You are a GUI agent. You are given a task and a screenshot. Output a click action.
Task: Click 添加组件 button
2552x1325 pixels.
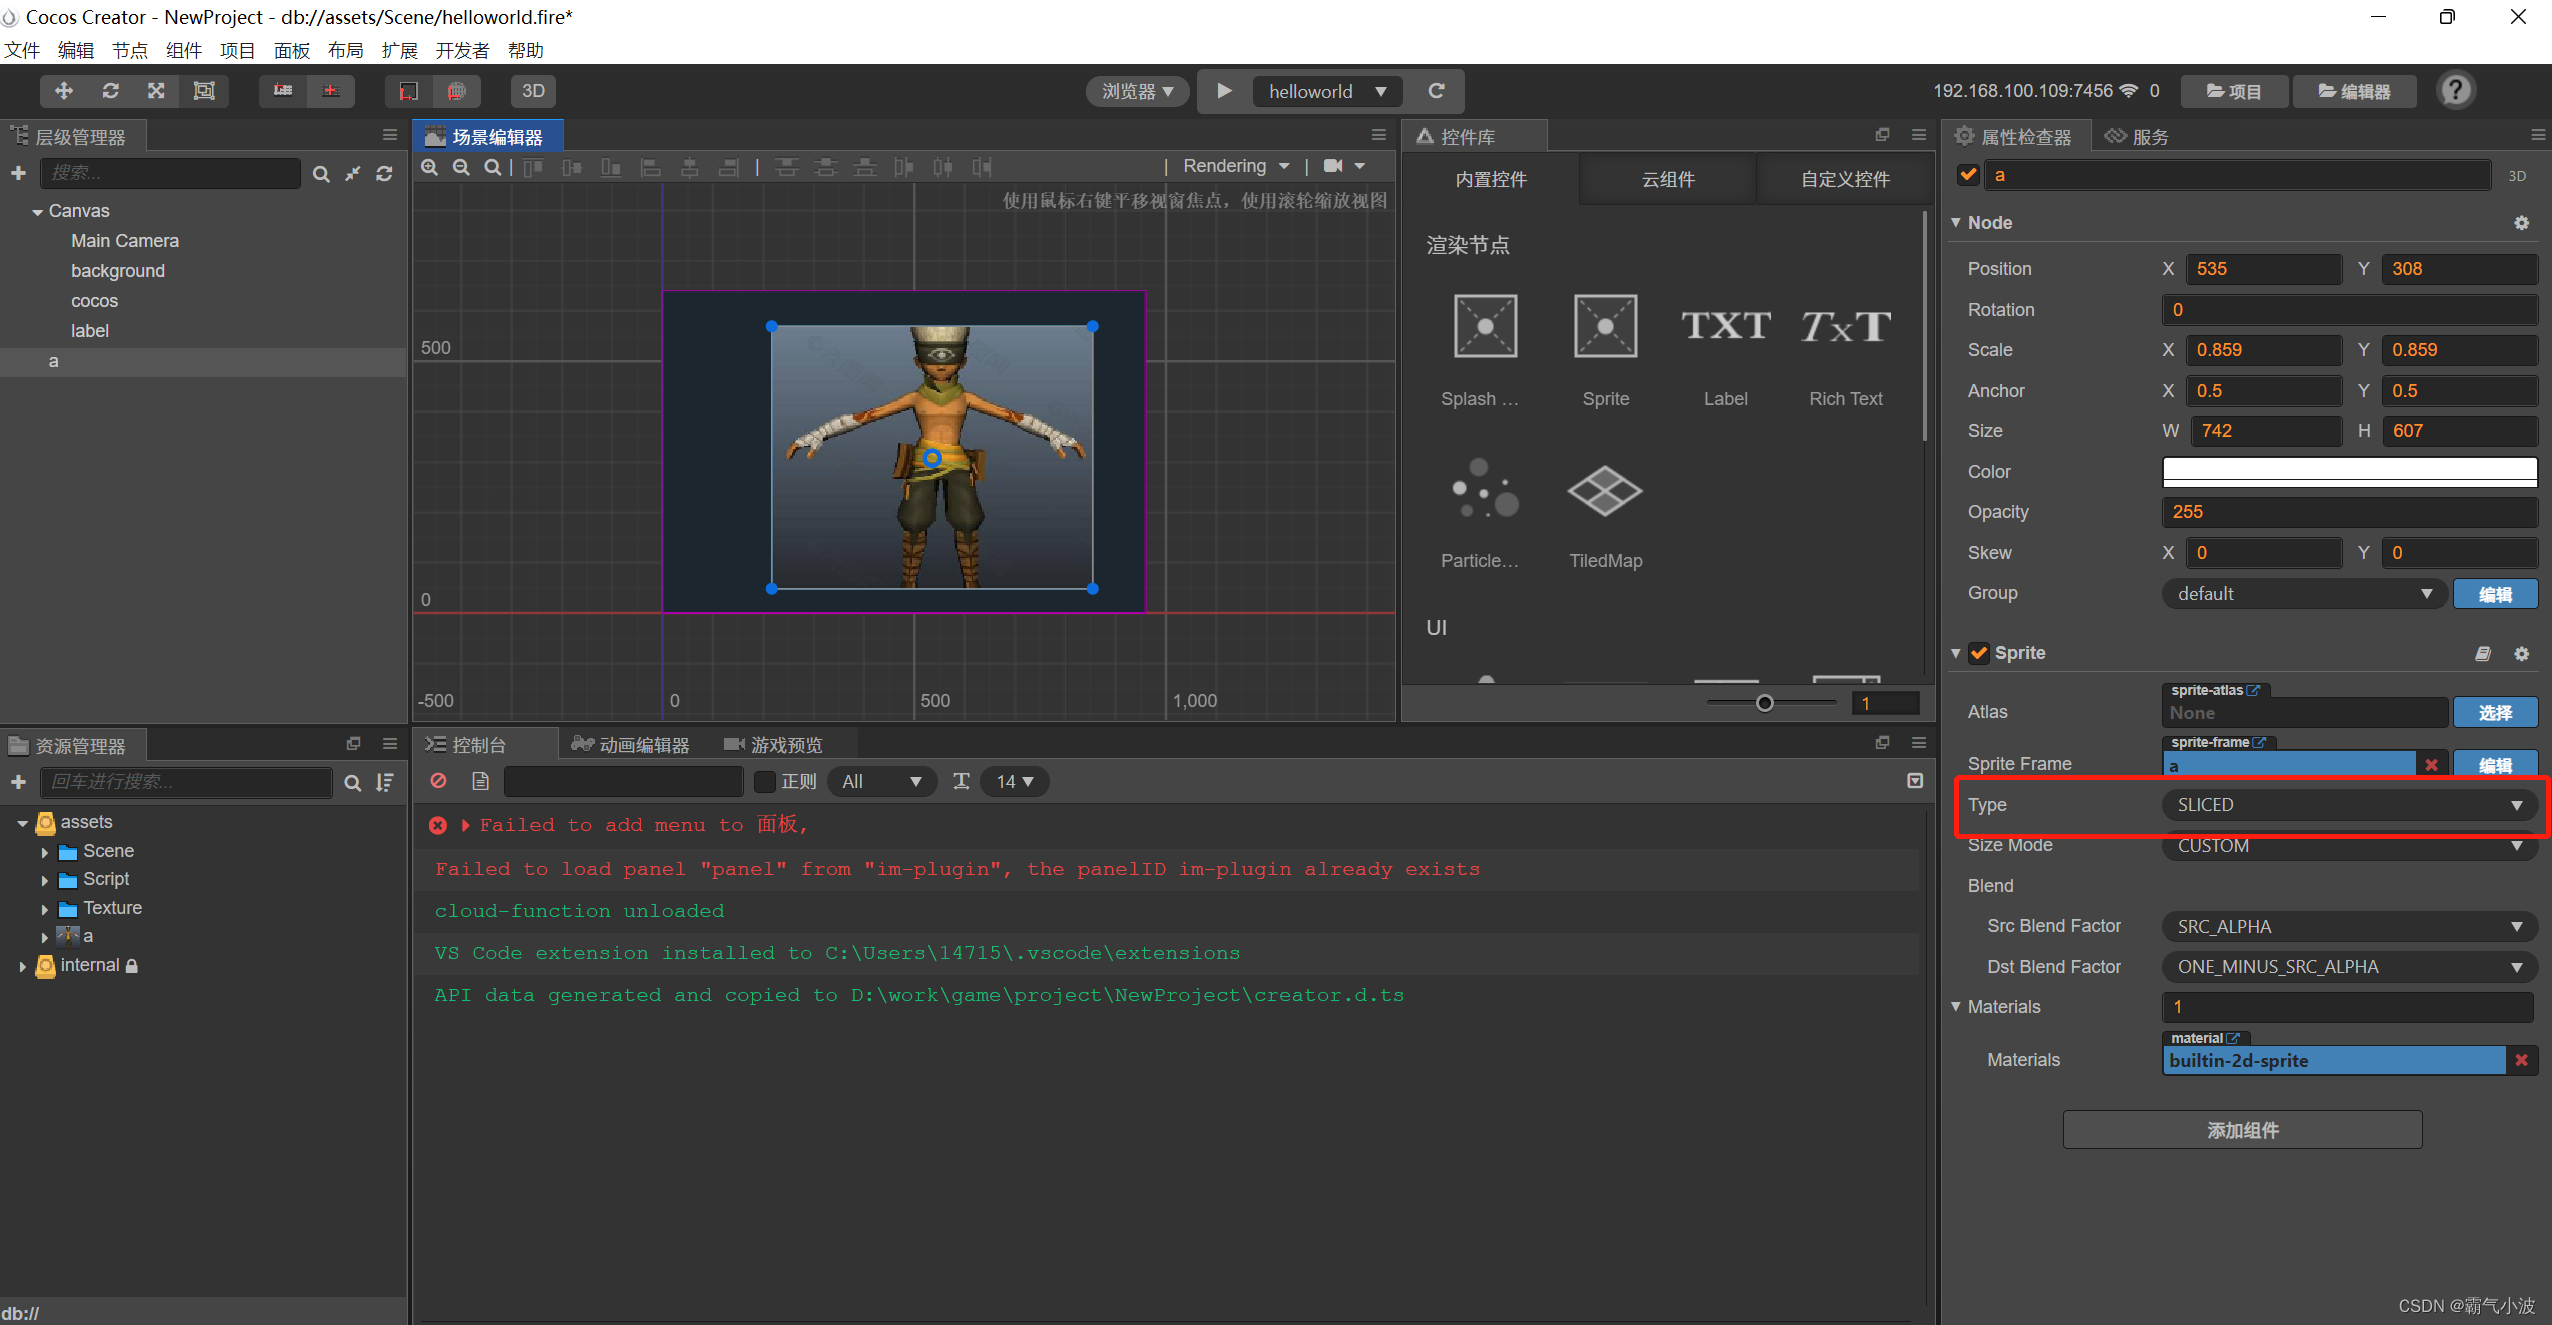click(2242, 1130)
